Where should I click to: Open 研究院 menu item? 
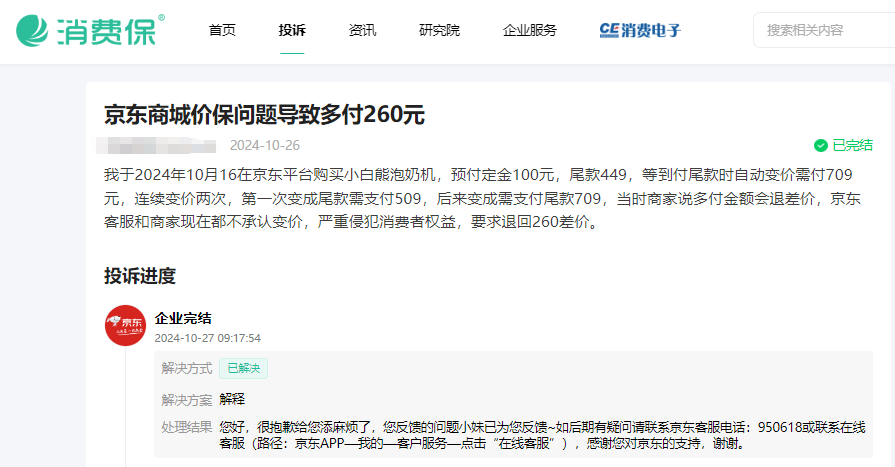click(x=440, y=30)
